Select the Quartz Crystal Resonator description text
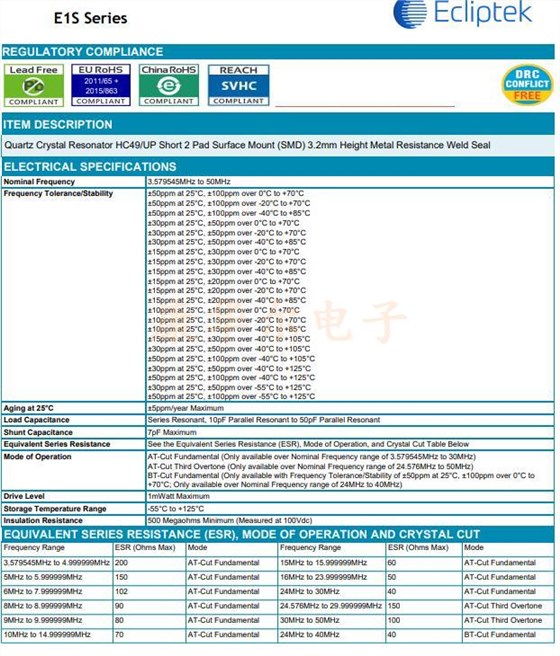Viewport: 560px width, 656px height. (x=247, y=145)
